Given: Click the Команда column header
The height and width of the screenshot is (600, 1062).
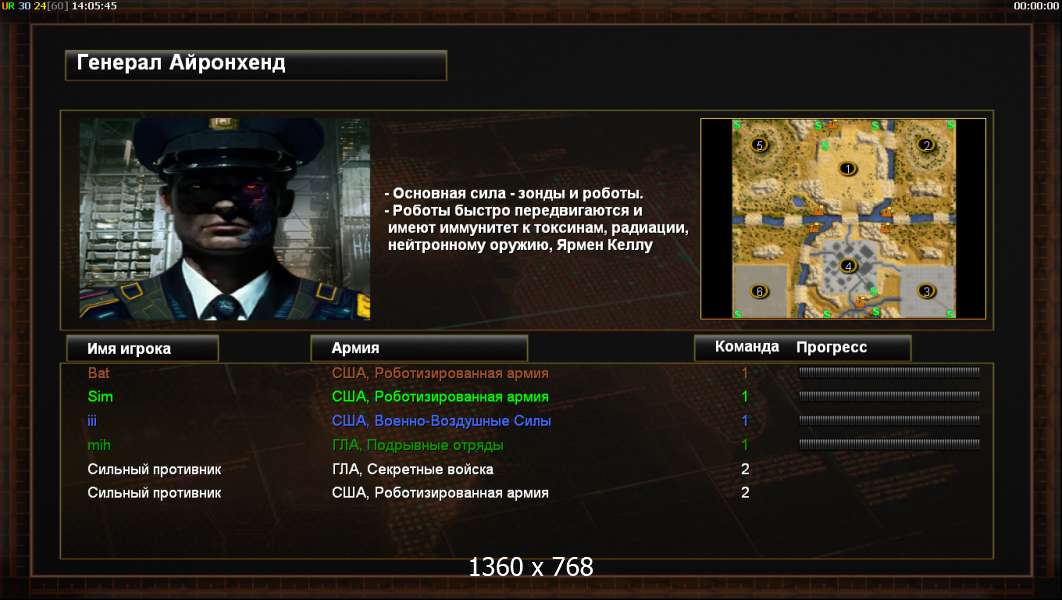Looking at the screenshot, I should pyautogui.click(x=747, y=347).
